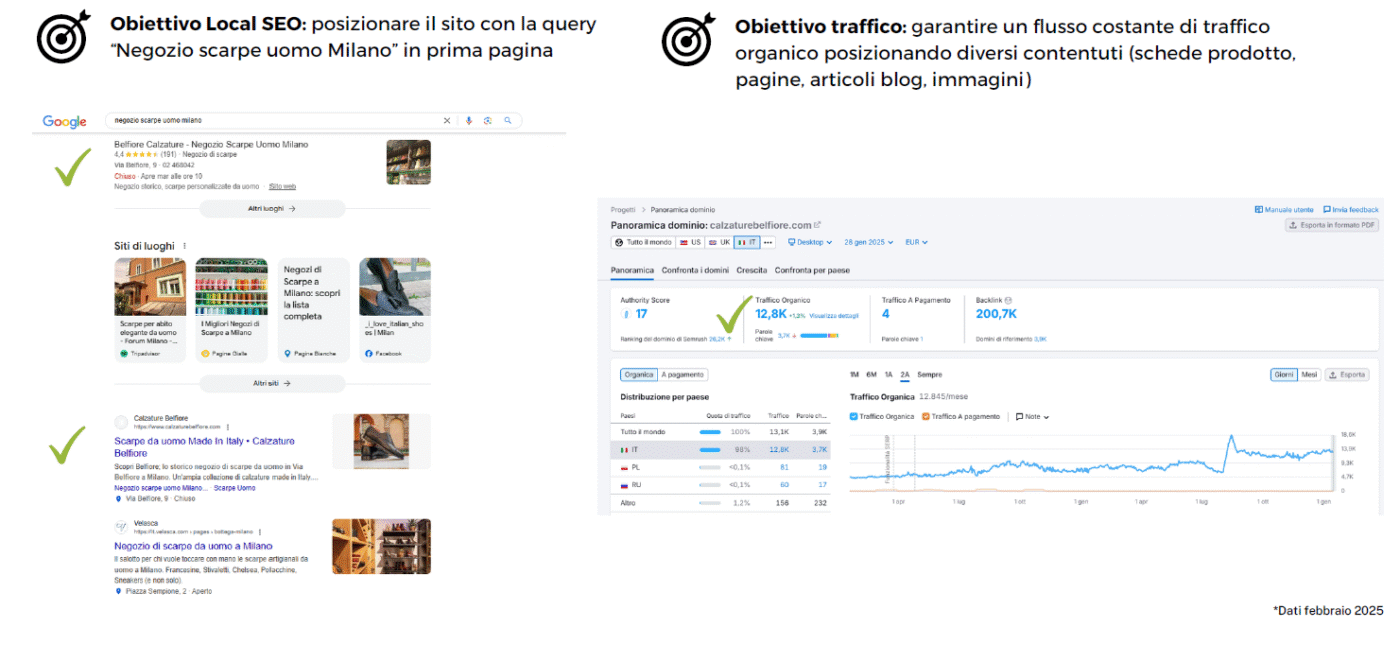1400x645 pixels.
Task: Open the 'Confronta i domini' tab
Action: pos(696,270)
